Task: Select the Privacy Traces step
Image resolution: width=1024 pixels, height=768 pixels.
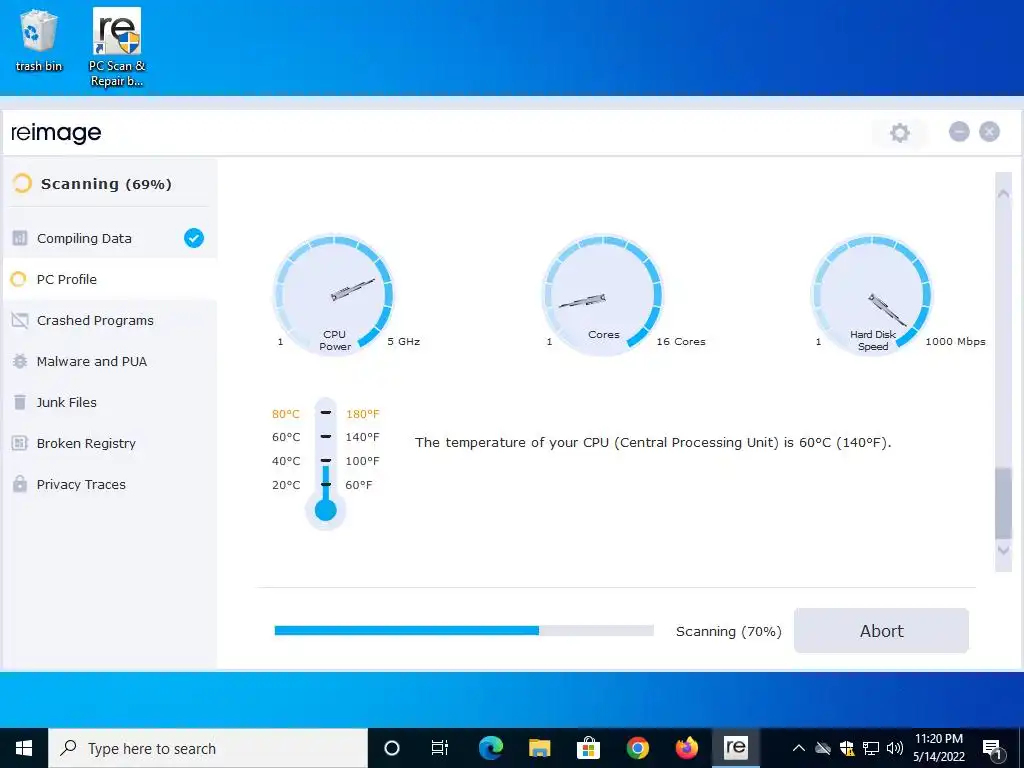Action: click(x=110, y=484)
